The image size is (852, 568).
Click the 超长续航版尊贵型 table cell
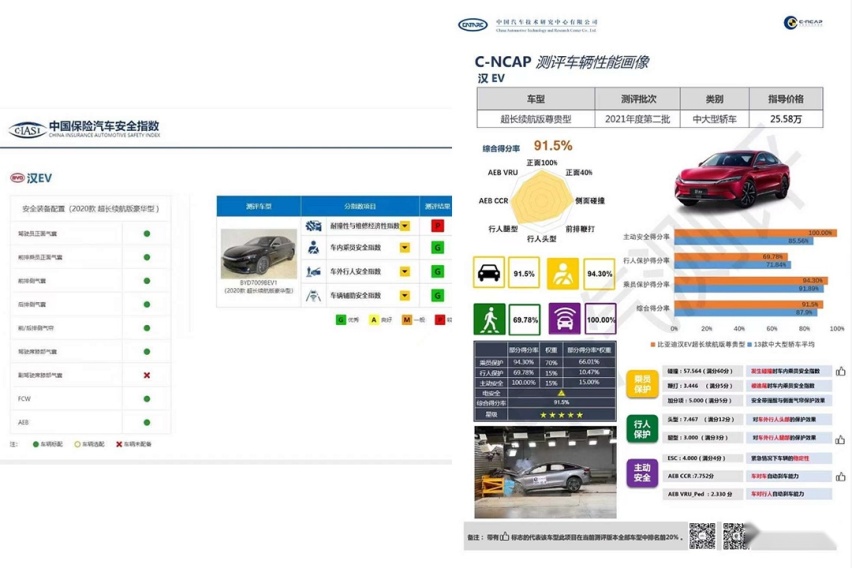coord(536,119)
